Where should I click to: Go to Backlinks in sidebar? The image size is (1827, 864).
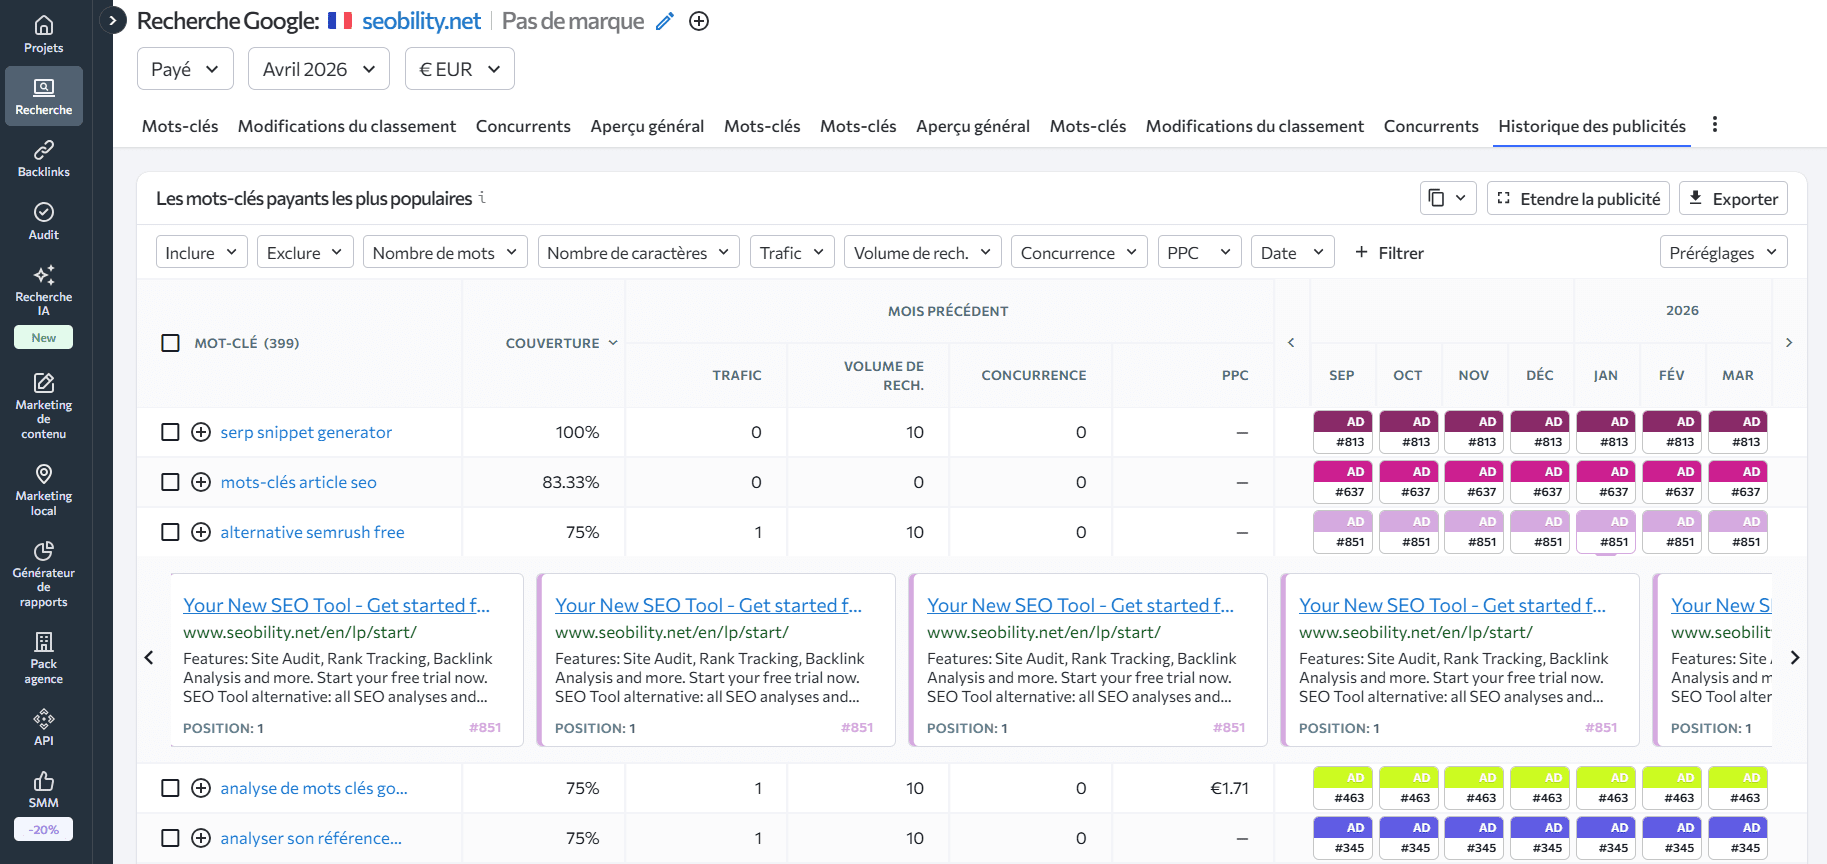43,158
